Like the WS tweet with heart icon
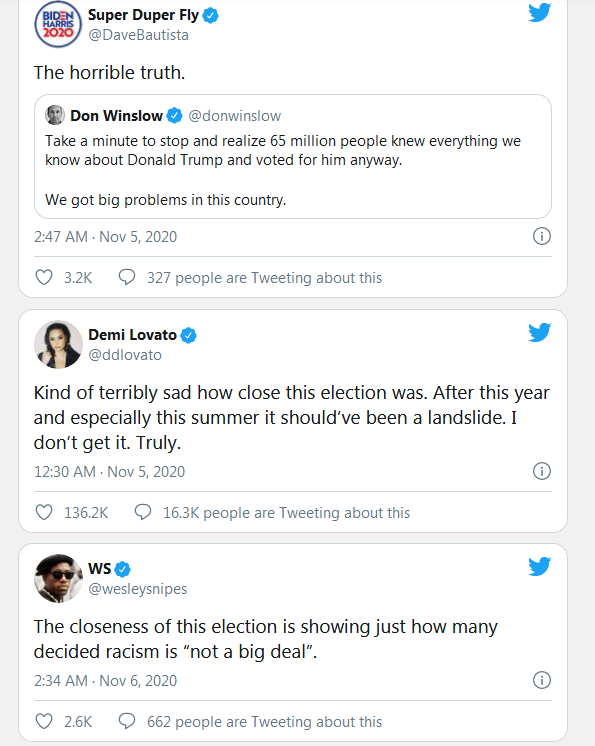The width and height of the screenshot is (595, 746). [44, 721]
